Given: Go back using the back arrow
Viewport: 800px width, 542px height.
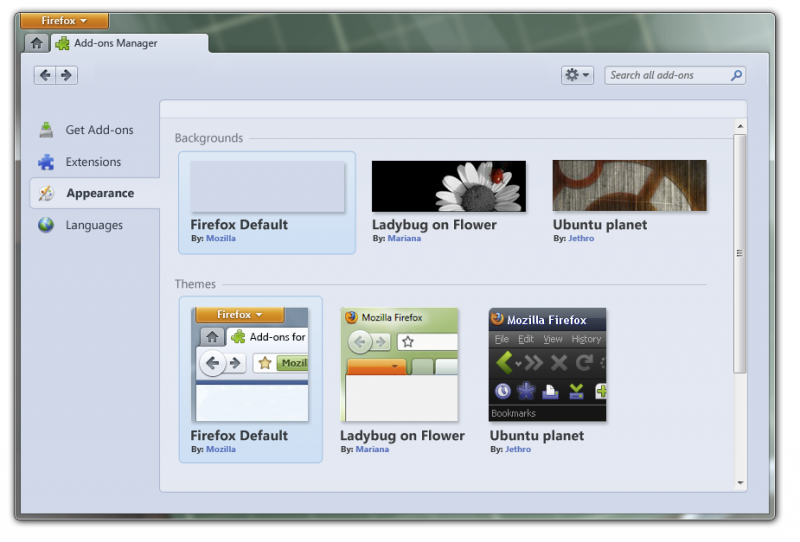Looking at the screenshot, I should pyautogui.click(x=45, y=76).
